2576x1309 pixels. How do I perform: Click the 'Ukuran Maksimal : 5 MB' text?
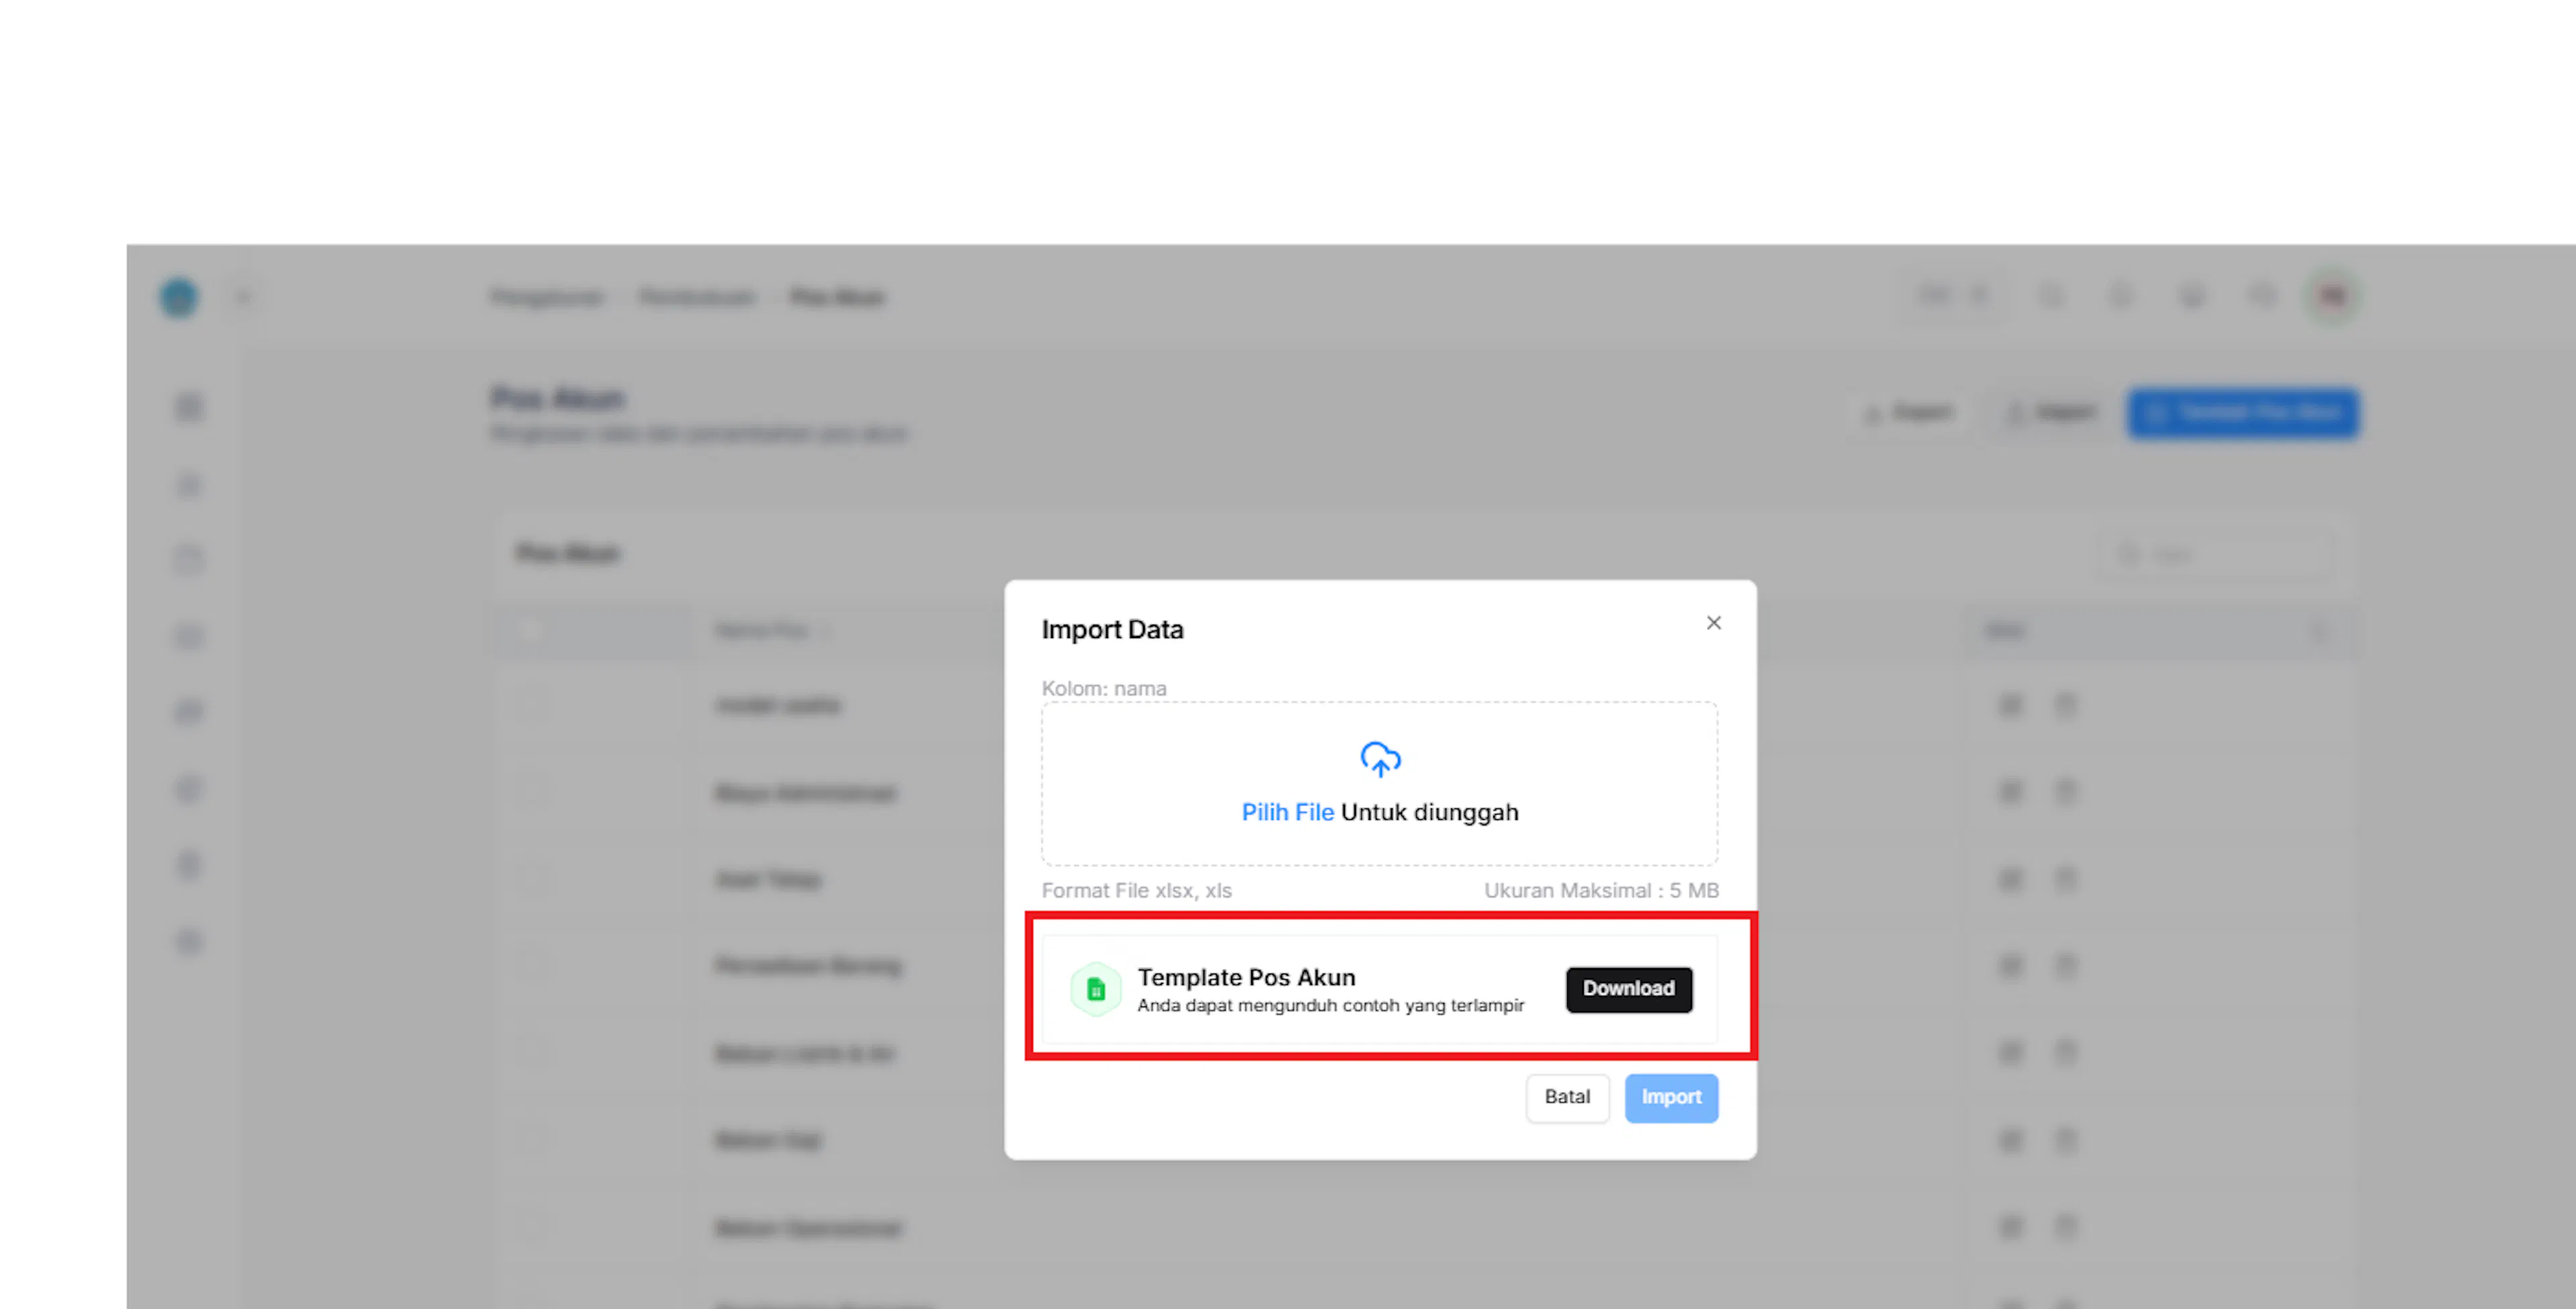click(1601, 890)
